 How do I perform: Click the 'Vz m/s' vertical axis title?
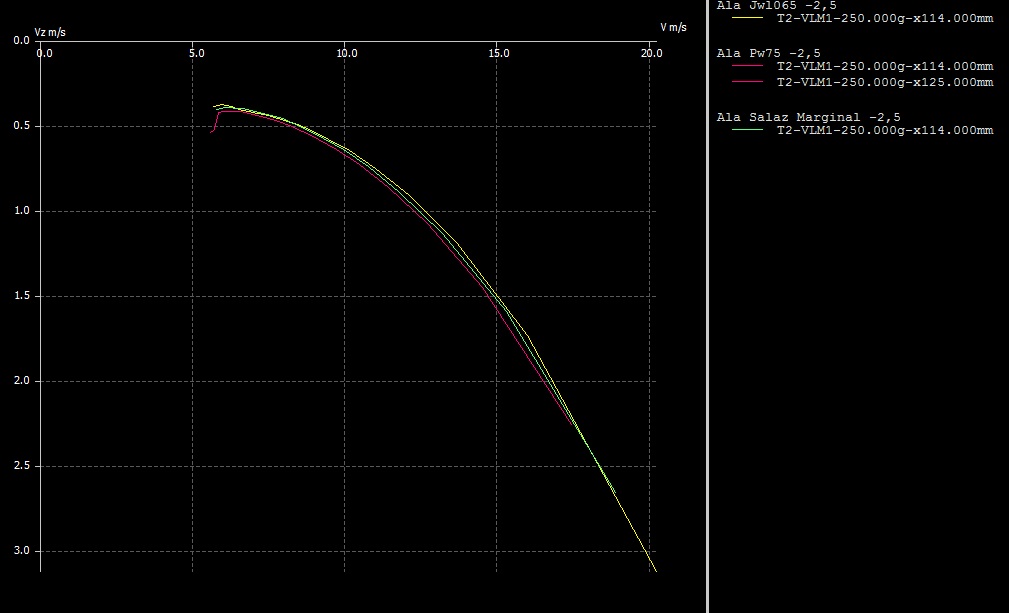coord(50,32)
